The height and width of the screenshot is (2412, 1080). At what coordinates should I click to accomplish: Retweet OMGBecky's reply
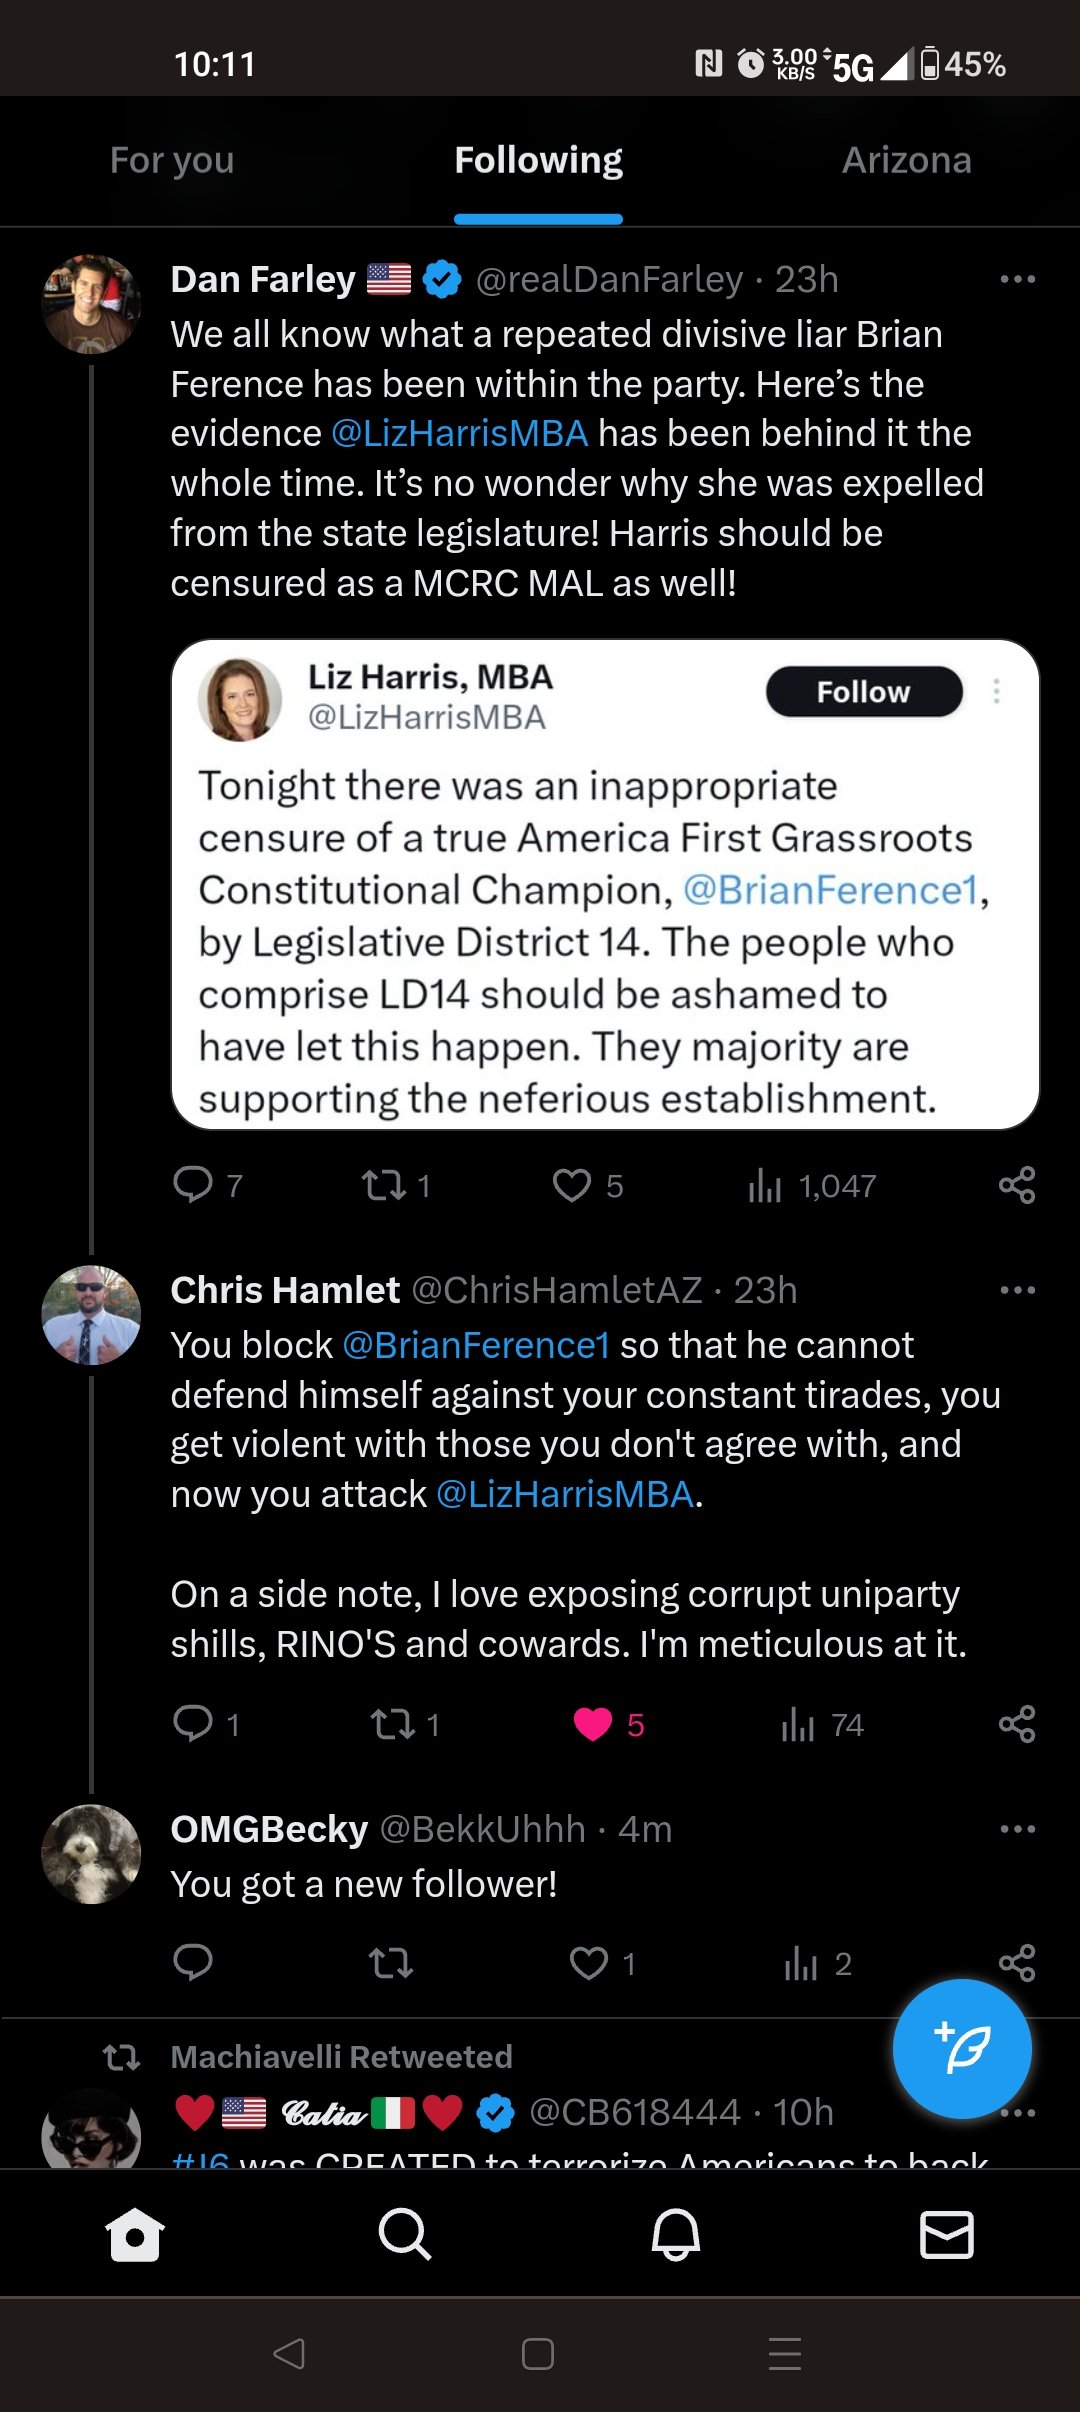(x=391, y=1963)
